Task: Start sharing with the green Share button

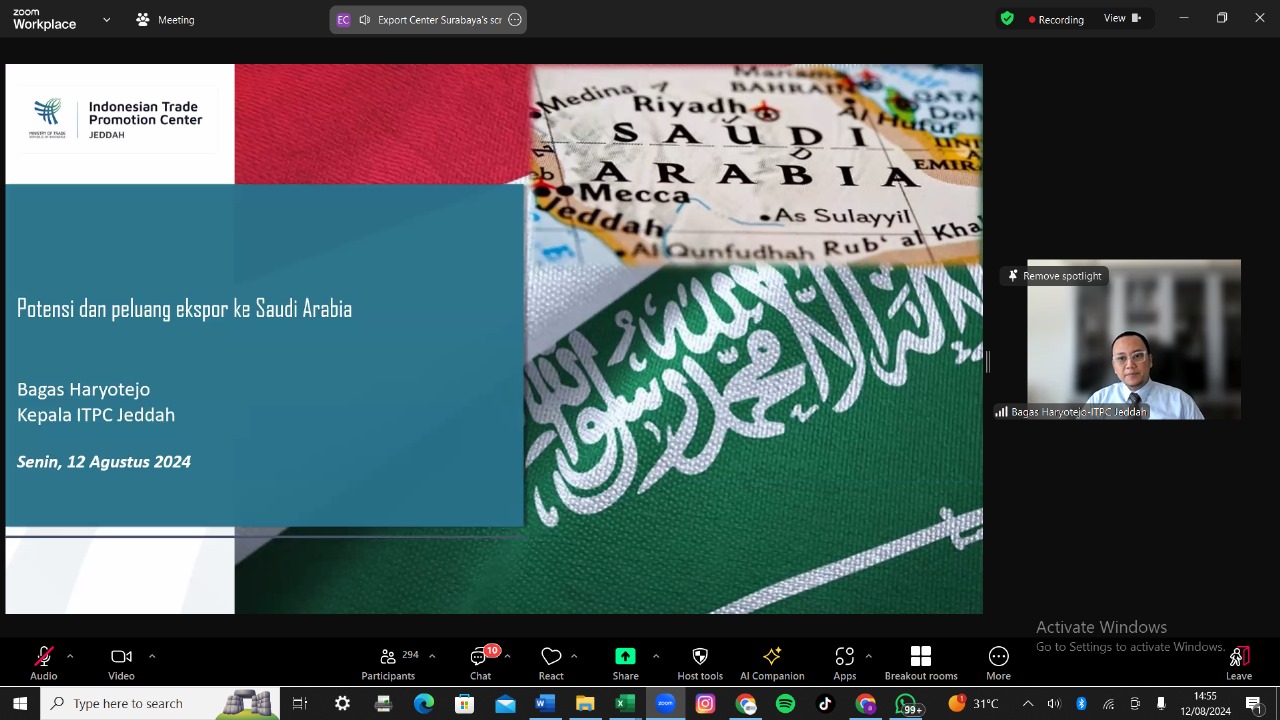Action: tap(625, 663)
